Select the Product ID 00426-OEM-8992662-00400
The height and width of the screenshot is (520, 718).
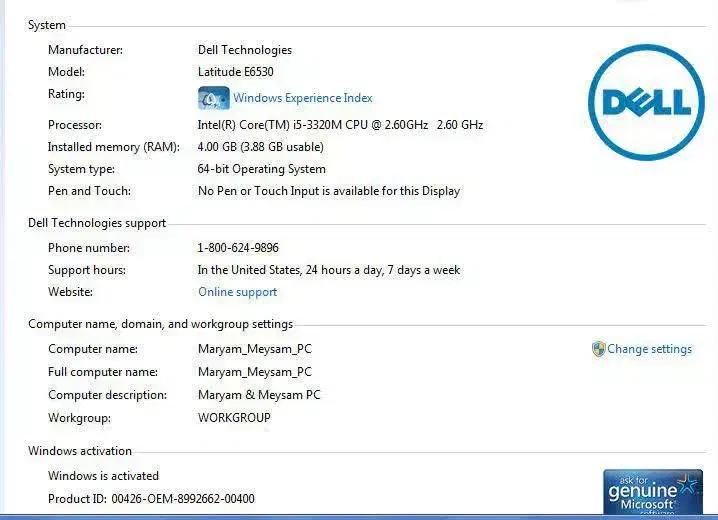(152, 499)
